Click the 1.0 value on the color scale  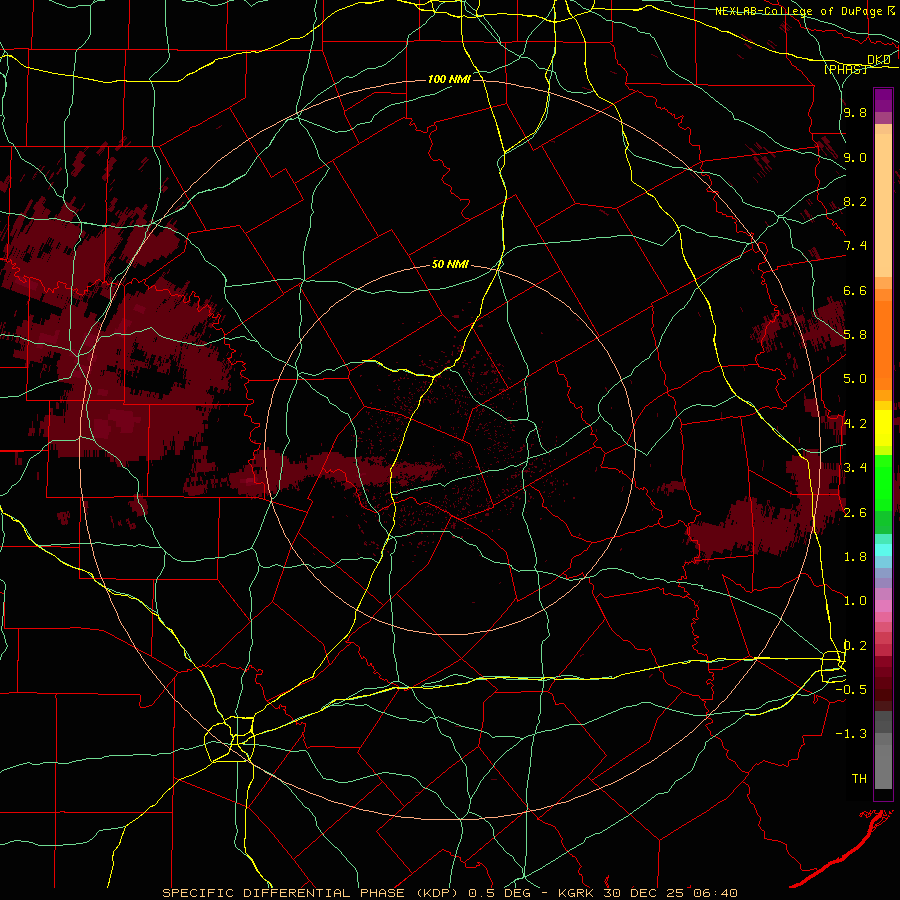(855, 601)
